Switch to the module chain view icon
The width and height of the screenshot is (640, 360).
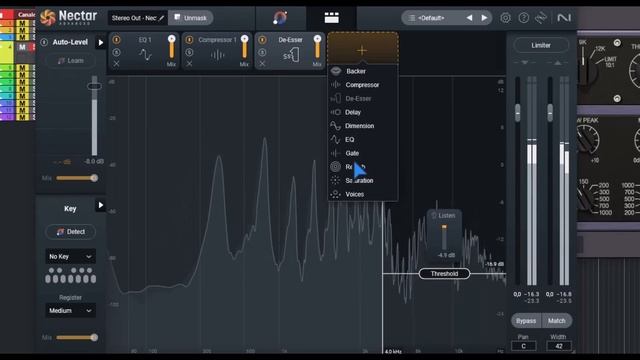[331, 18]
